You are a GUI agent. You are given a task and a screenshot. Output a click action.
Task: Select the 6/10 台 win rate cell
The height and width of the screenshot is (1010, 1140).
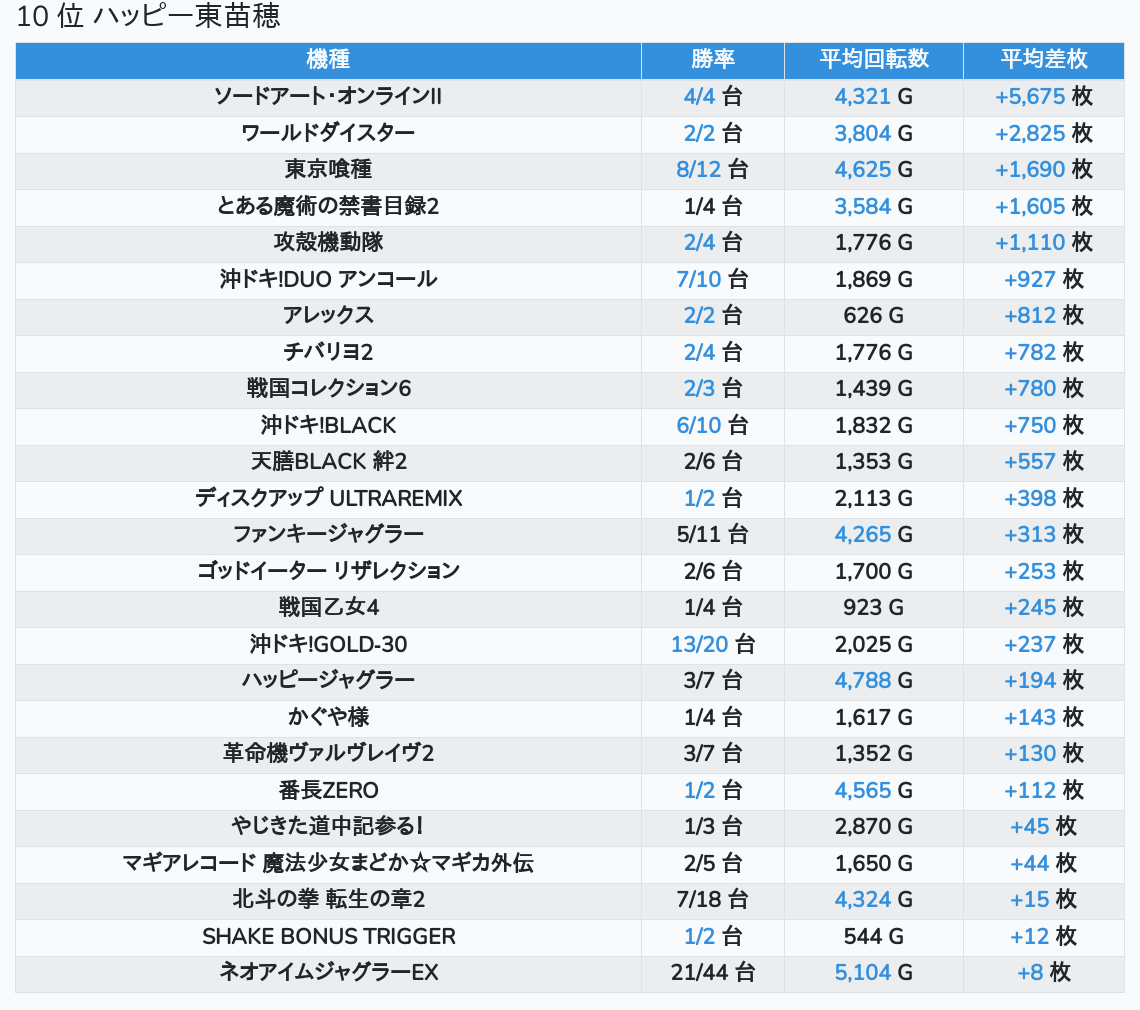pyautogui.click(x=712, y=425)
